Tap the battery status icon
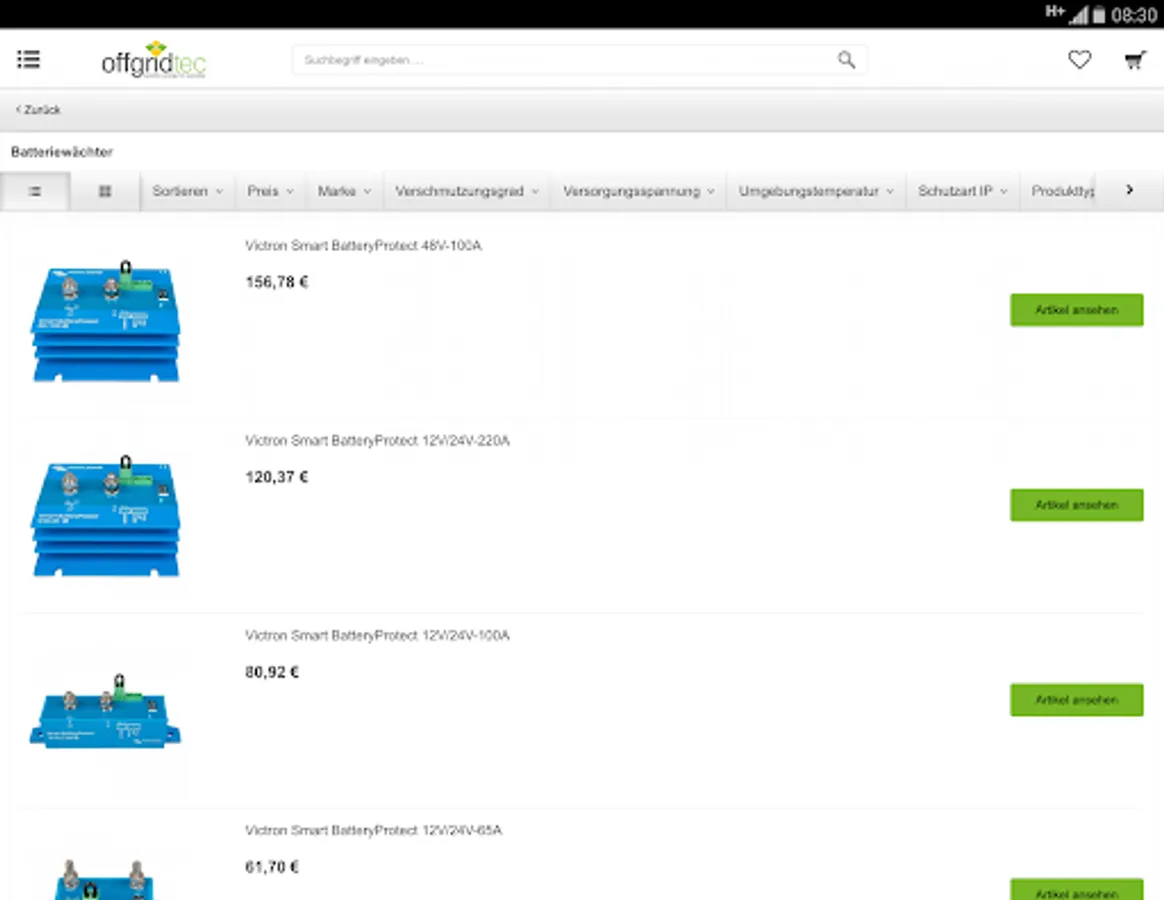The width and height of the screenshot is (1164, 900). coord(1099,14)
